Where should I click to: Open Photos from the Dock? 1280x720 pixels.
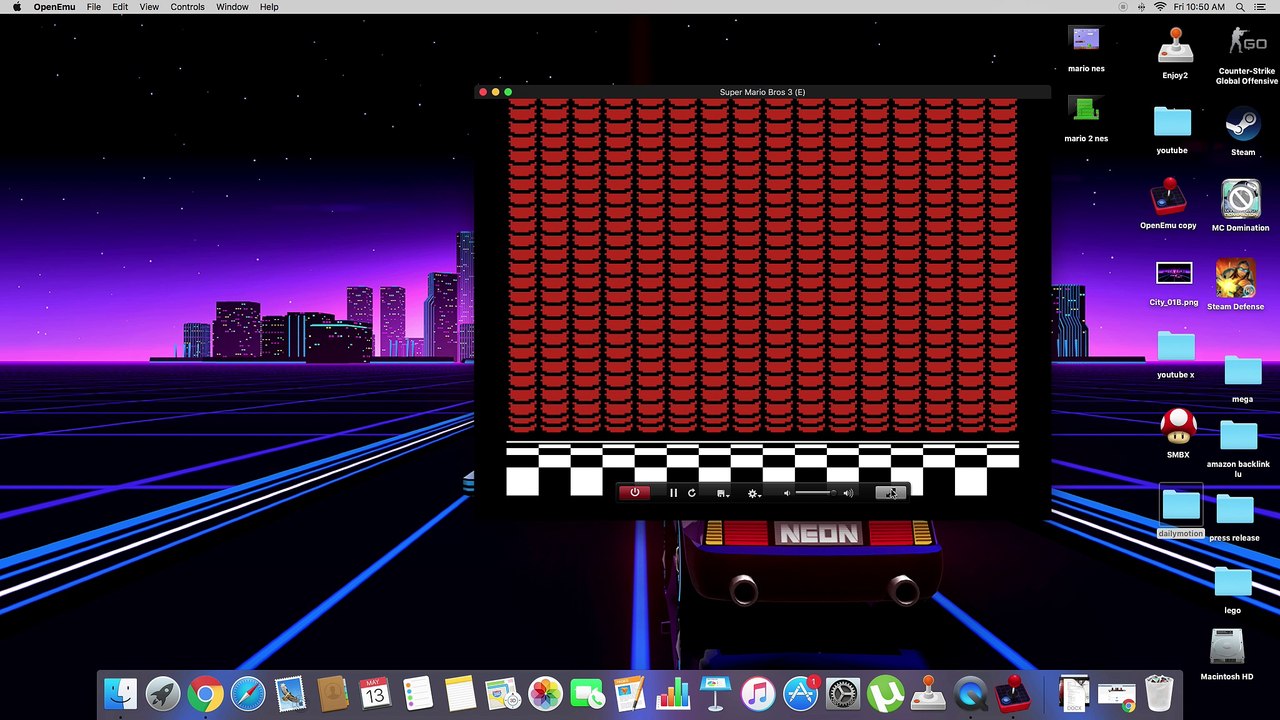click(545, 693)
